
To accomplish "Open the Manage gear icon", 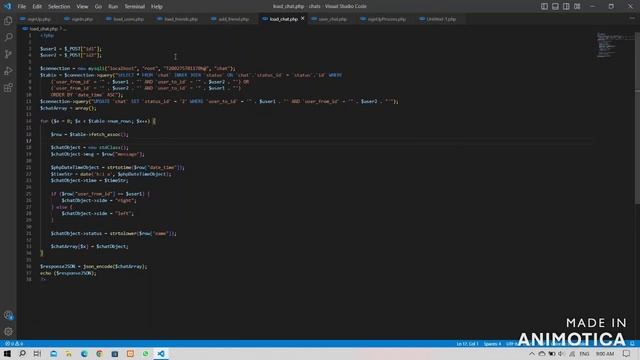I will (8, 331).
